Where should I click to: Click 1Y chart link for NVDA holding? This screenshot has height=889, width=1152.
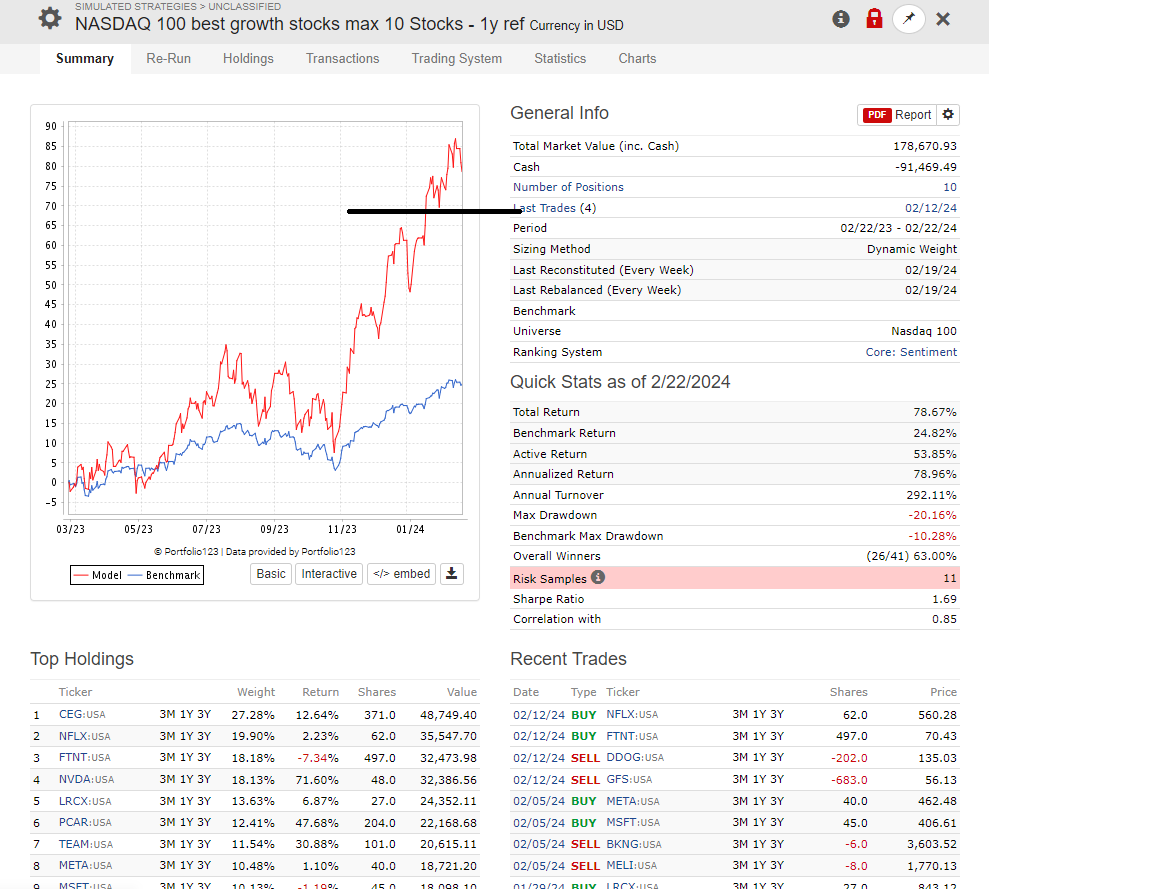(x=187, y=780)
